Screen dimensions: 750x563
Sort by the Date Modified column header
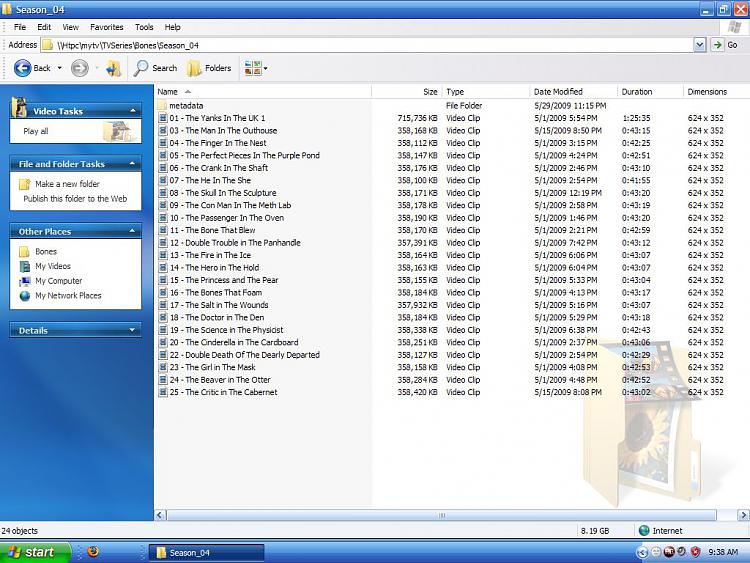point(573,92)
